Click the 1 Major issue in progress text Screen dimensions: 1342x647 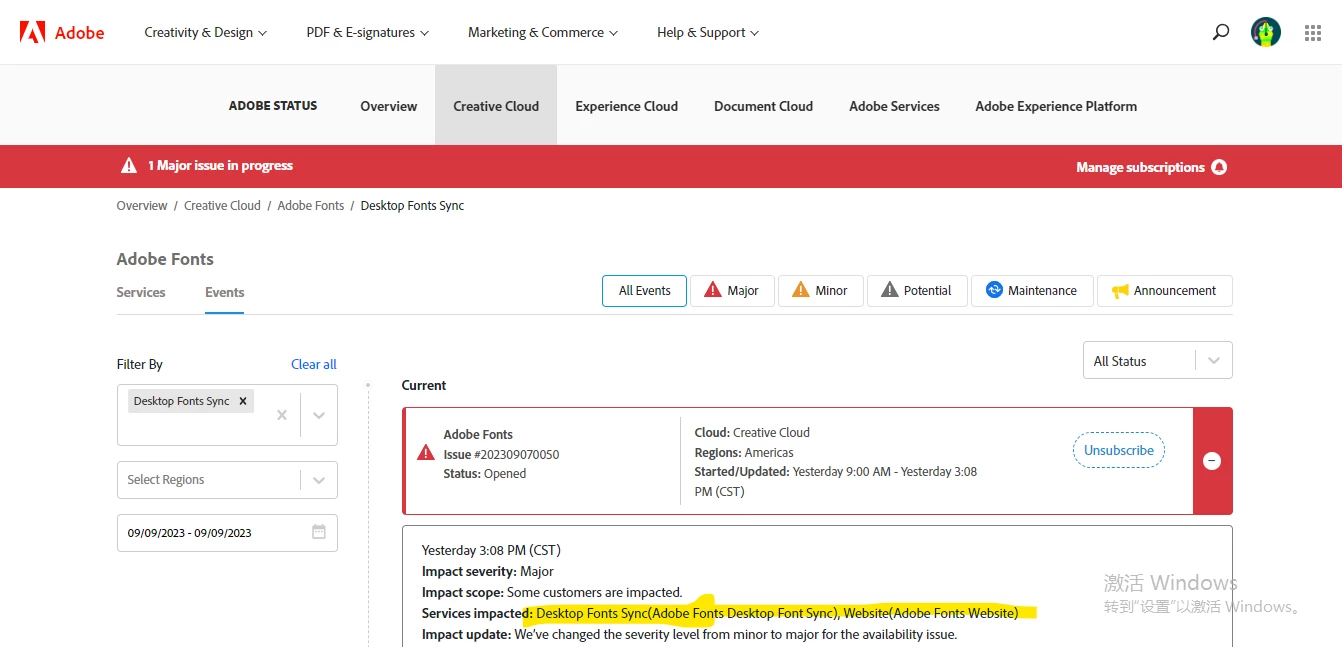[x=220, y=166]
